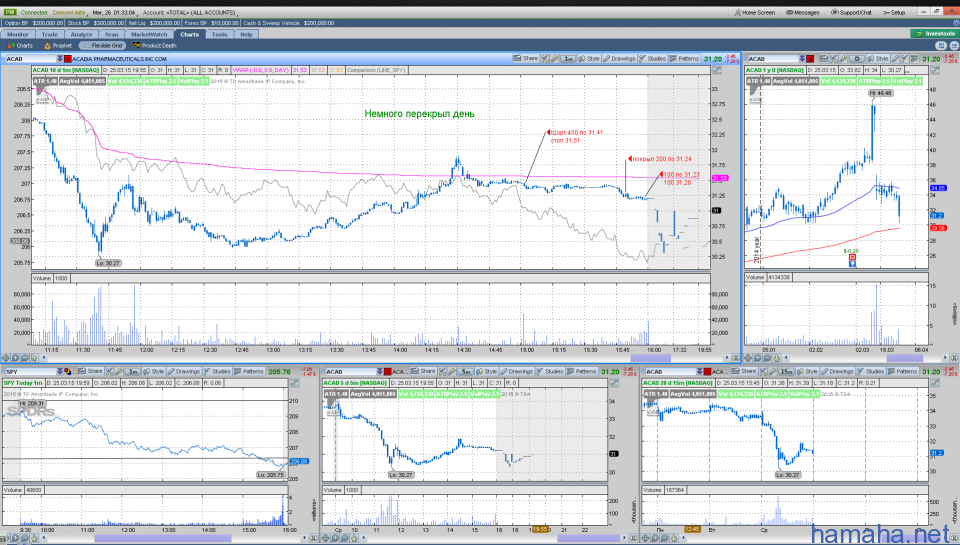Open Style on the ACAD 5m chart
The height and width of the screenshot is (545, 960).
pyautogui.click(x=487, y=371)
